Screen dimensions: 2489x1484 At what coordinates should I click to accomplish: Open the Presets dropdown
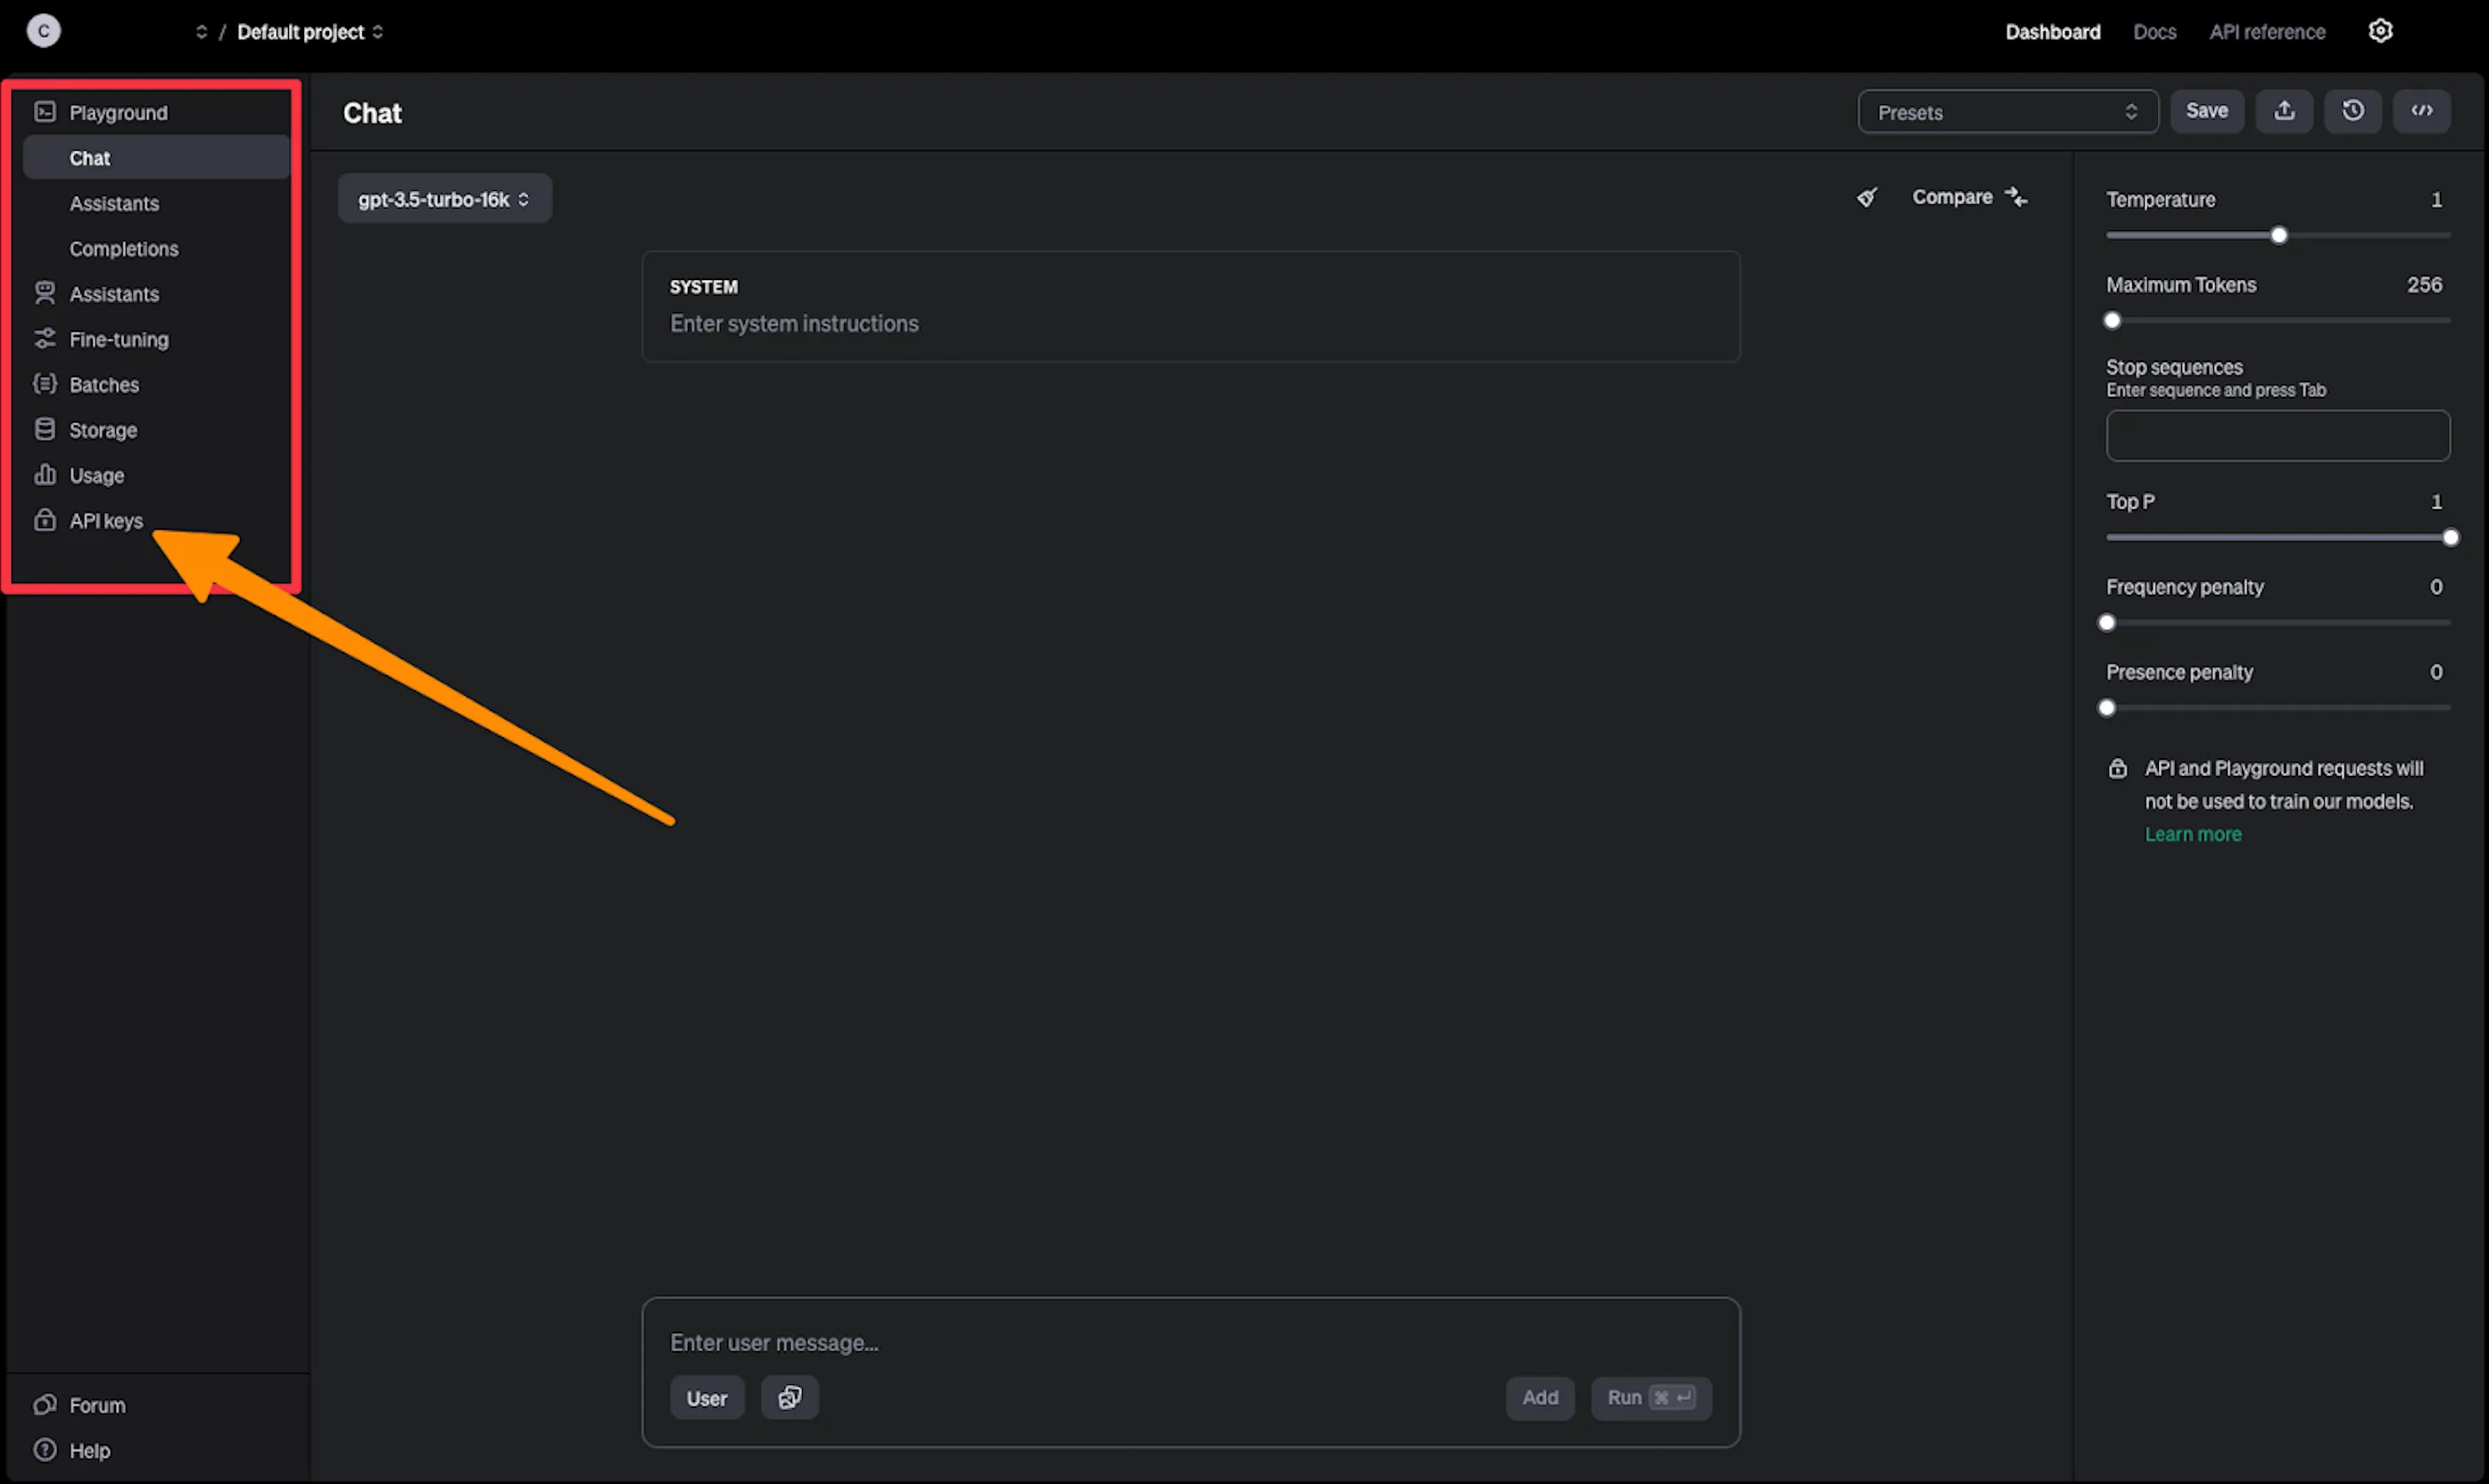pyautogui.click(x=2007, y=112)
